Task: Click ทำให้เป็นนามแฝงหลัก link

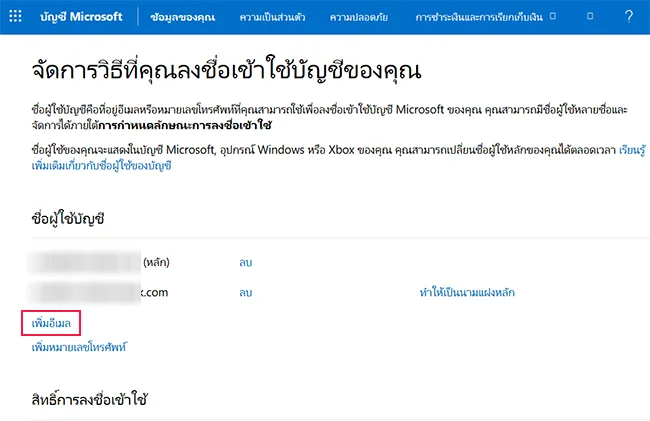Action: (467, 293)
